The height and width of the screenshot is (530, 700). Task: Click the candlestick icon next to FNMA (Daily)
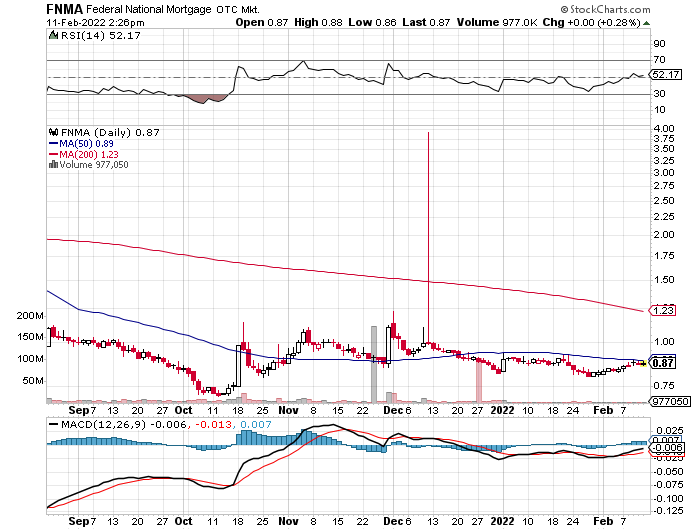coord(53,132)
